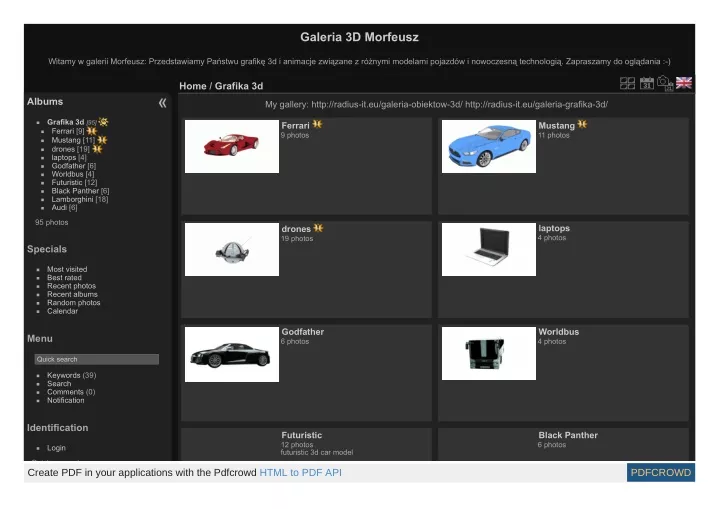The image size is (720, 509).
Task: Click new-item star beside Mustang album title
Action: [582, 124]
